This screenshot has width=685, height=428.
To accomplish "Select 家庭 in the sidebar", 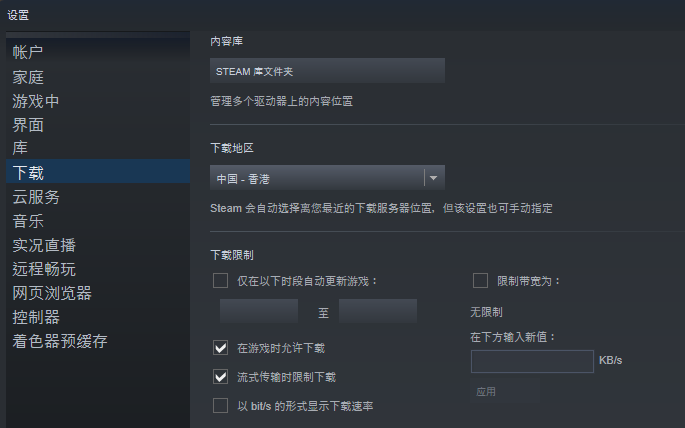I will click(x=28, y=77).
